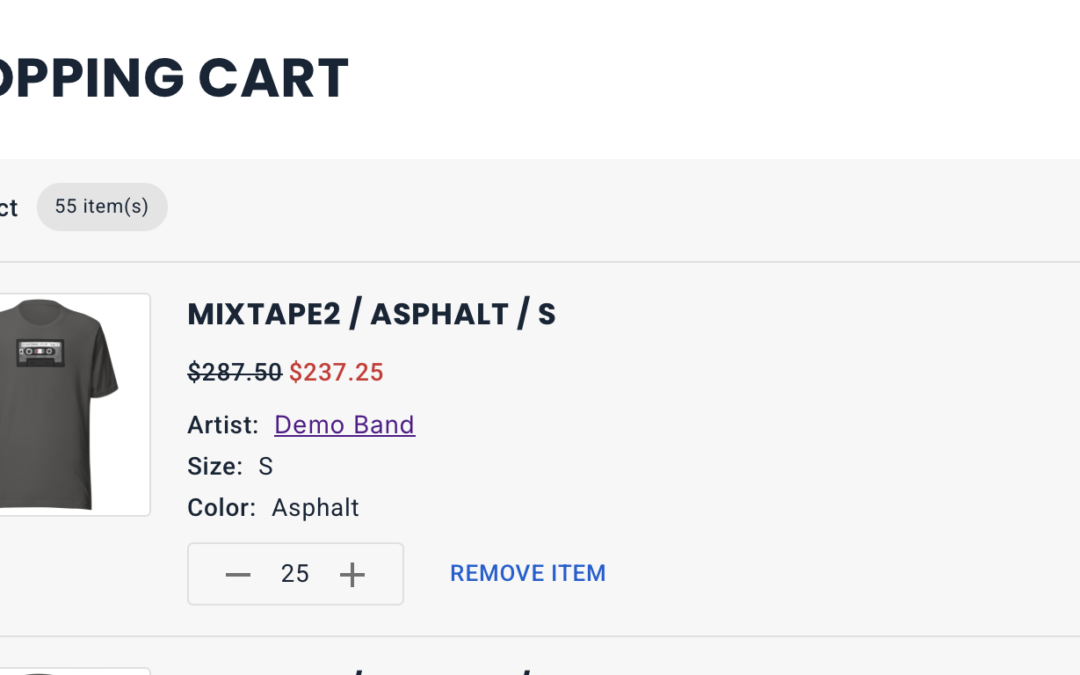Increase quantity with the plus icon
Screen dimensions: 1080x675
tap(352, 574)
